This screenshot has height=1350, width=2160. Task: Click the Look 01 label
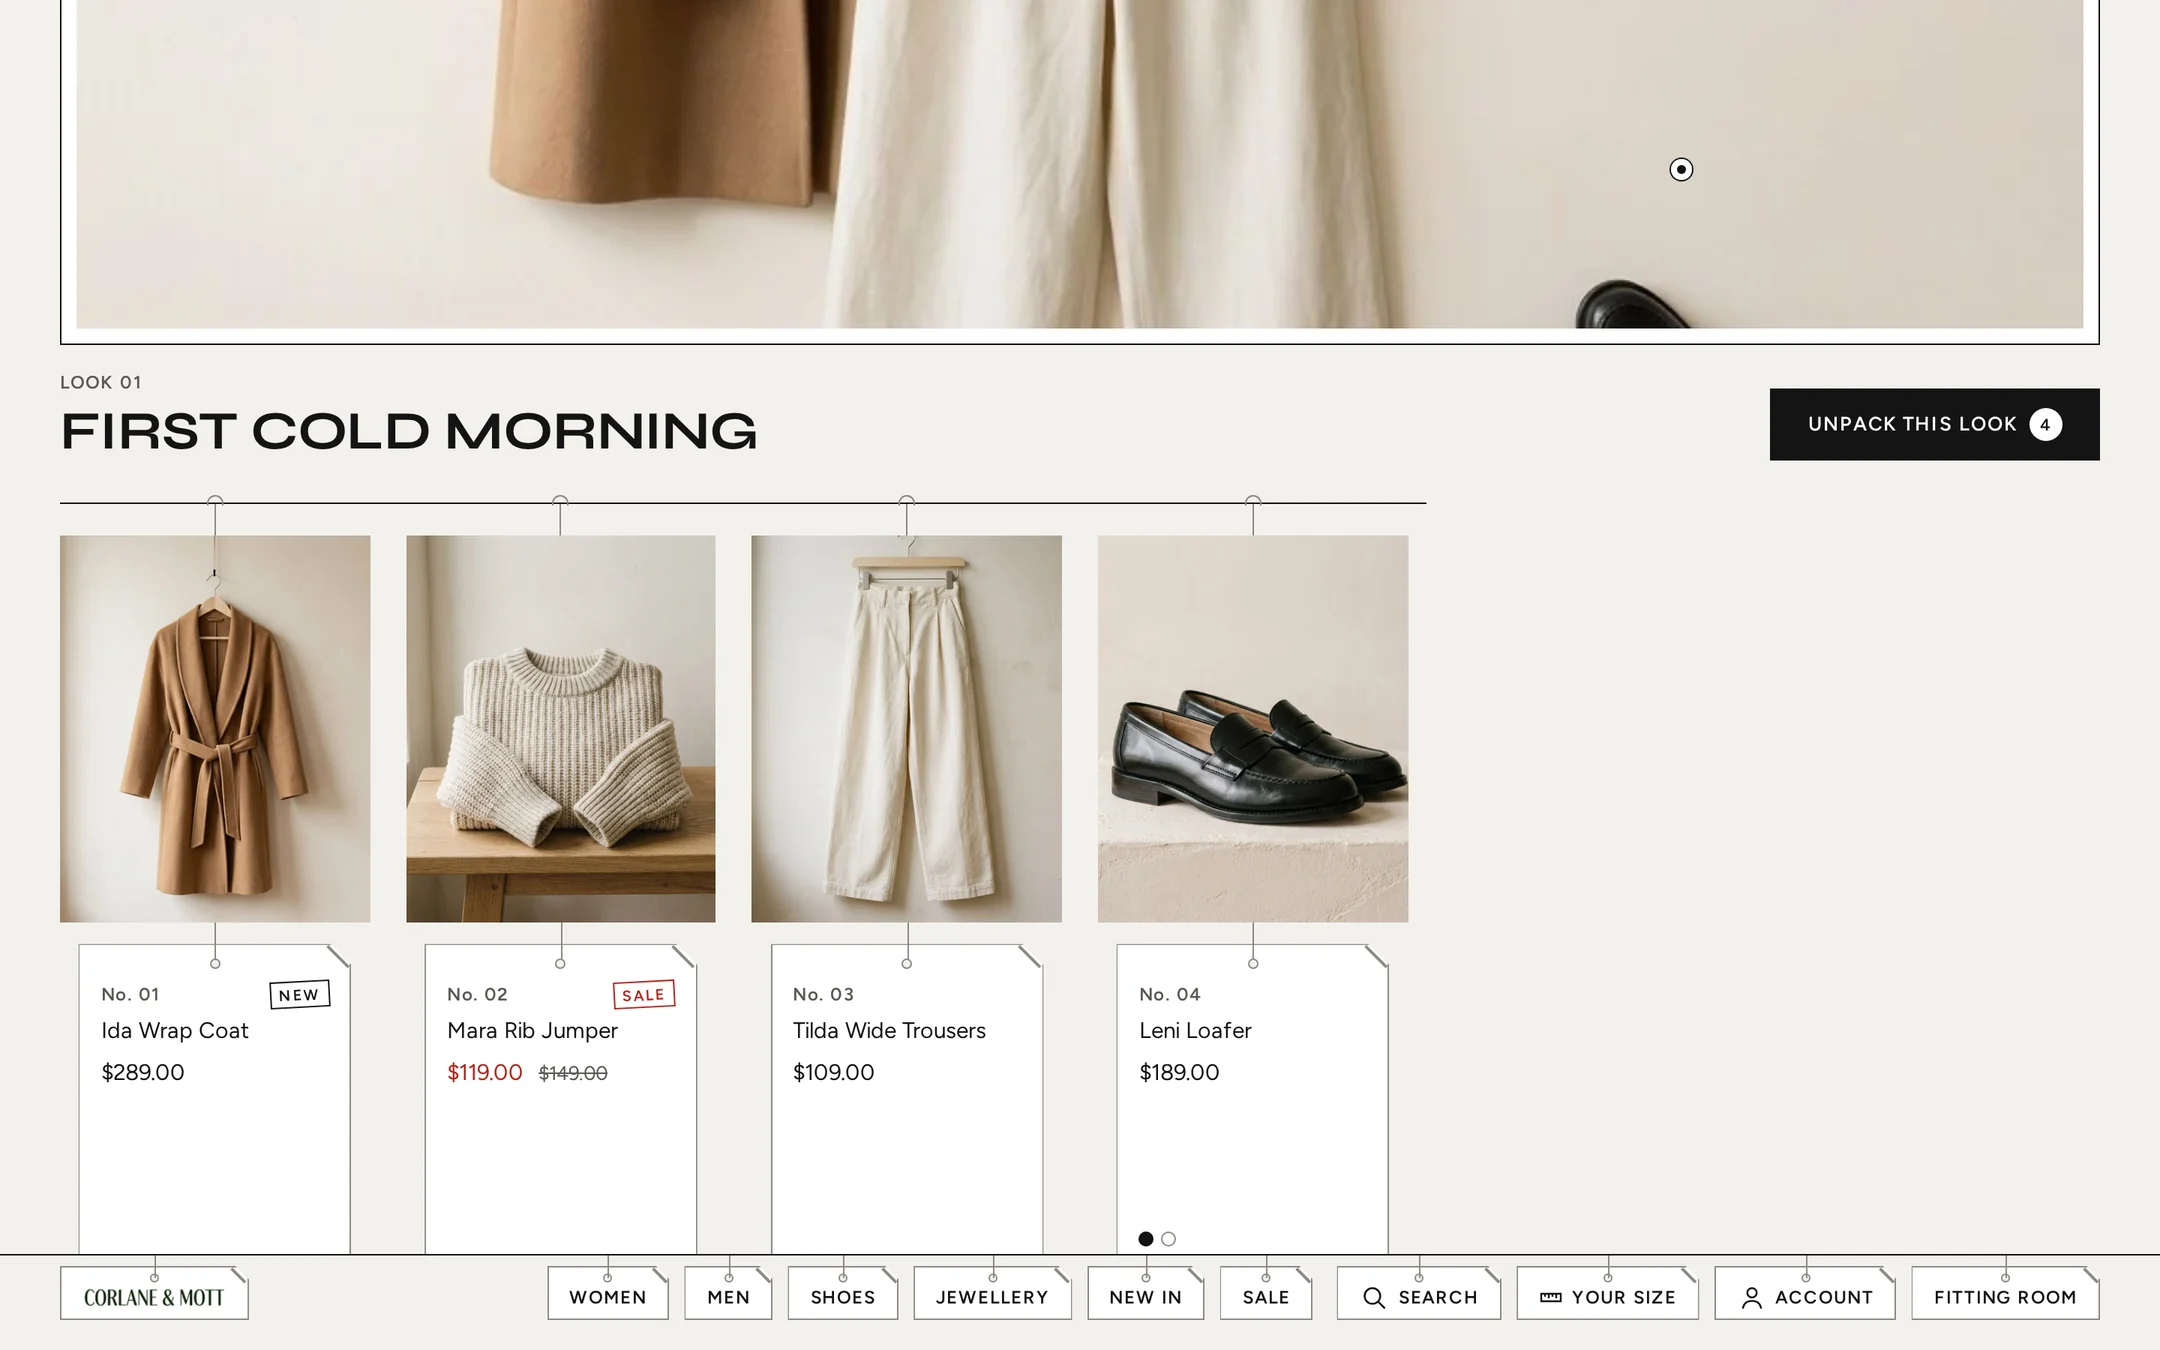(x=101, y=382)
